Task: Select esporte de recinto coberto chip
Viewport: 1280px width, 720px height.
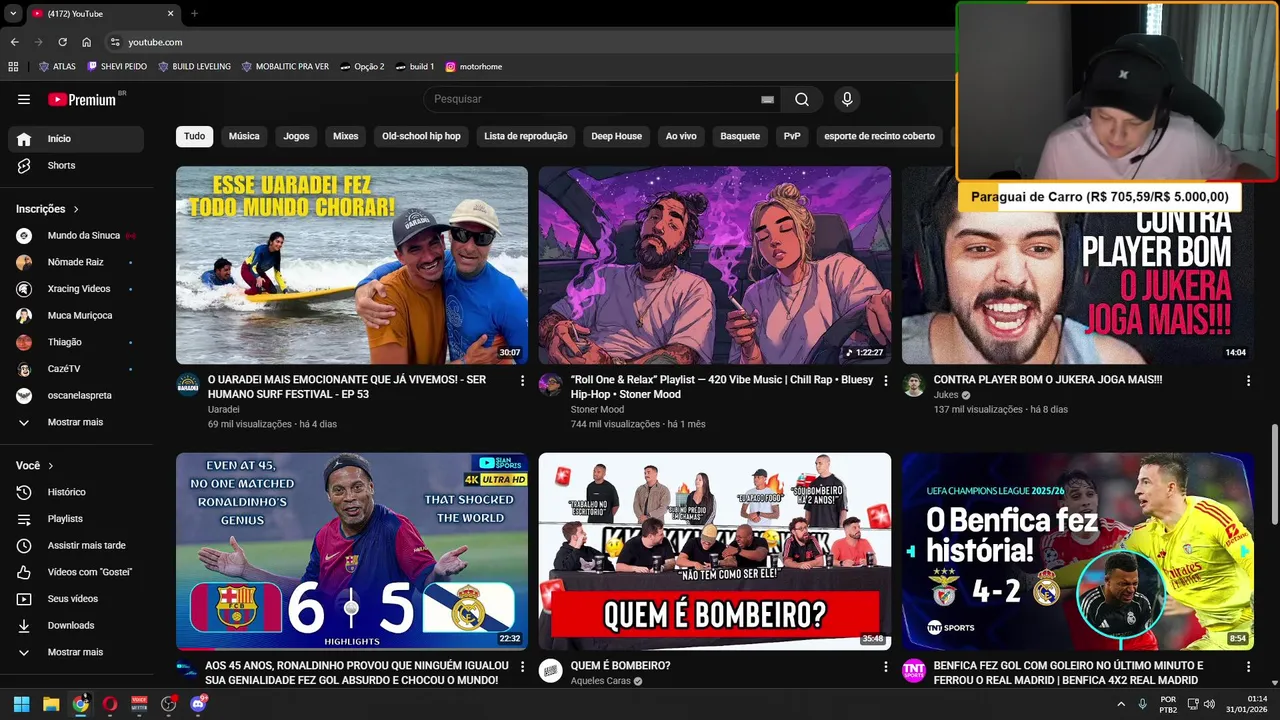Action: click(x=880, y=136)
